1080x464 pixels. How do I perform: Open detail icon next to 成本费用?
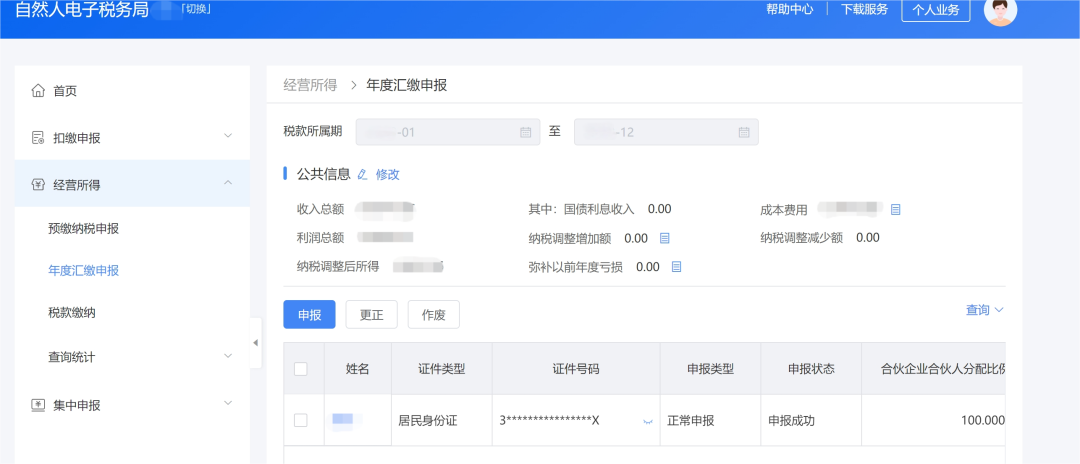tap(896, 210)
